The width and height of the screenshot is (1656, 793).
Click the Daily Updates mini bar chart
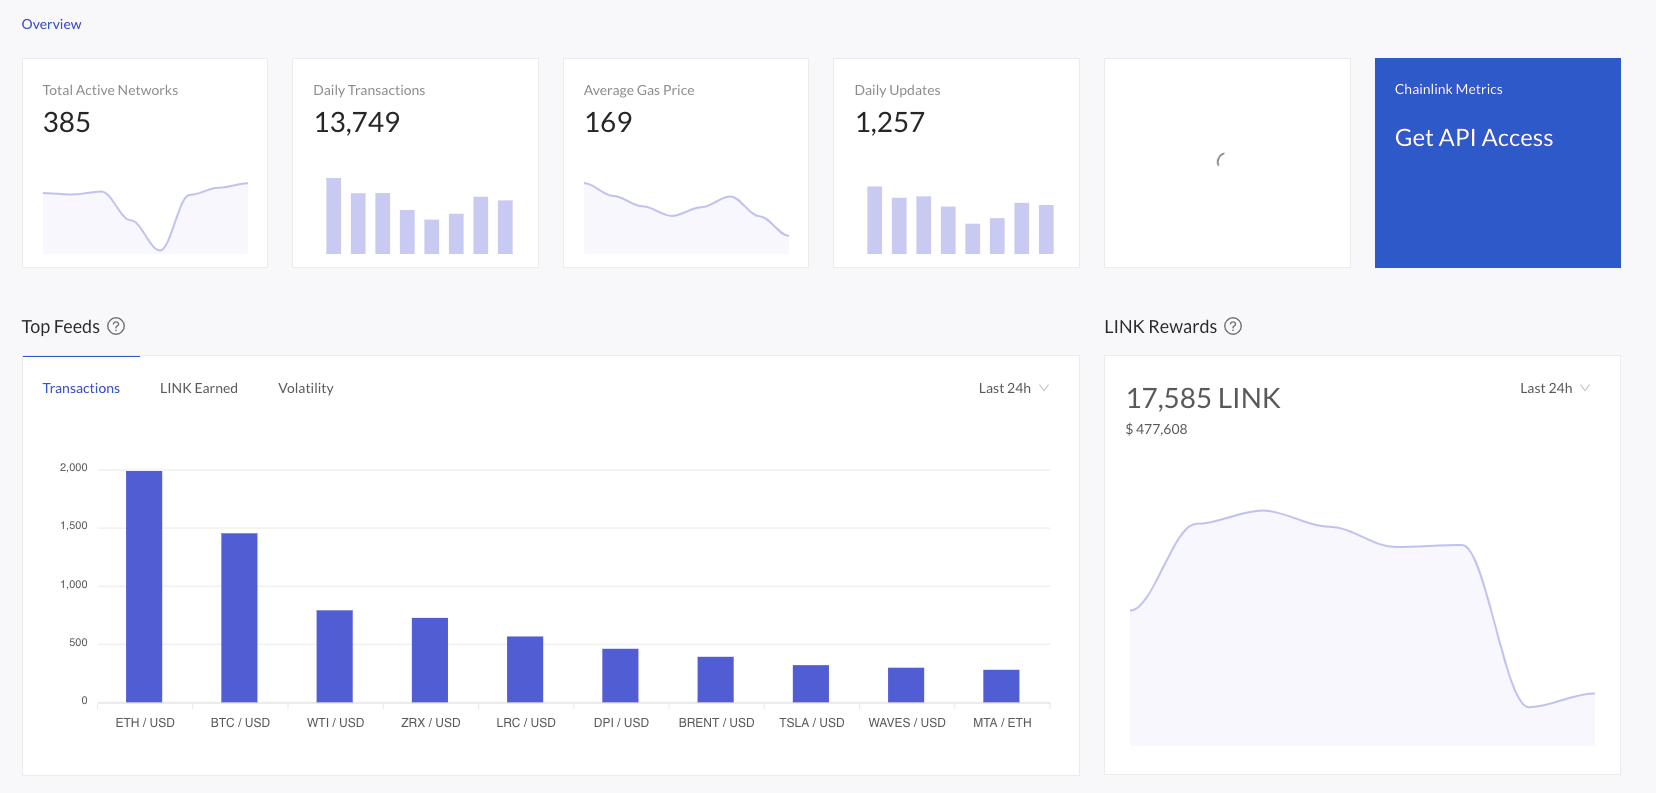tap(960, 220)
